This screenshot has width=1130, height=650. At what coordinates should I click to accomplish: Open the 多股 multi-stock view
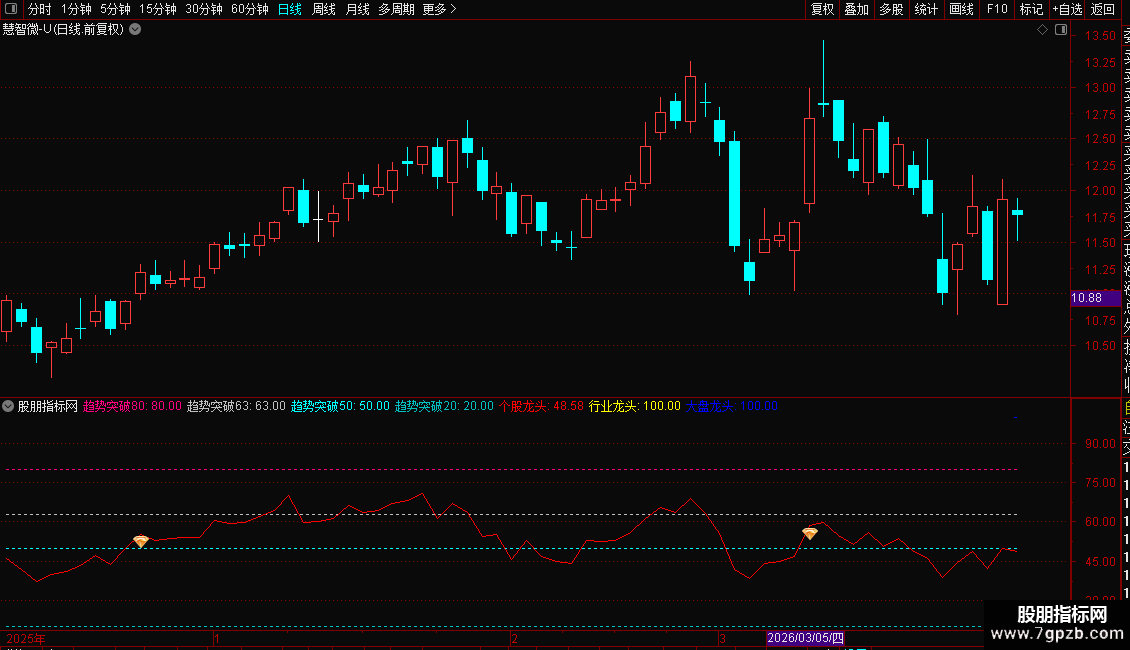[891, 9]
